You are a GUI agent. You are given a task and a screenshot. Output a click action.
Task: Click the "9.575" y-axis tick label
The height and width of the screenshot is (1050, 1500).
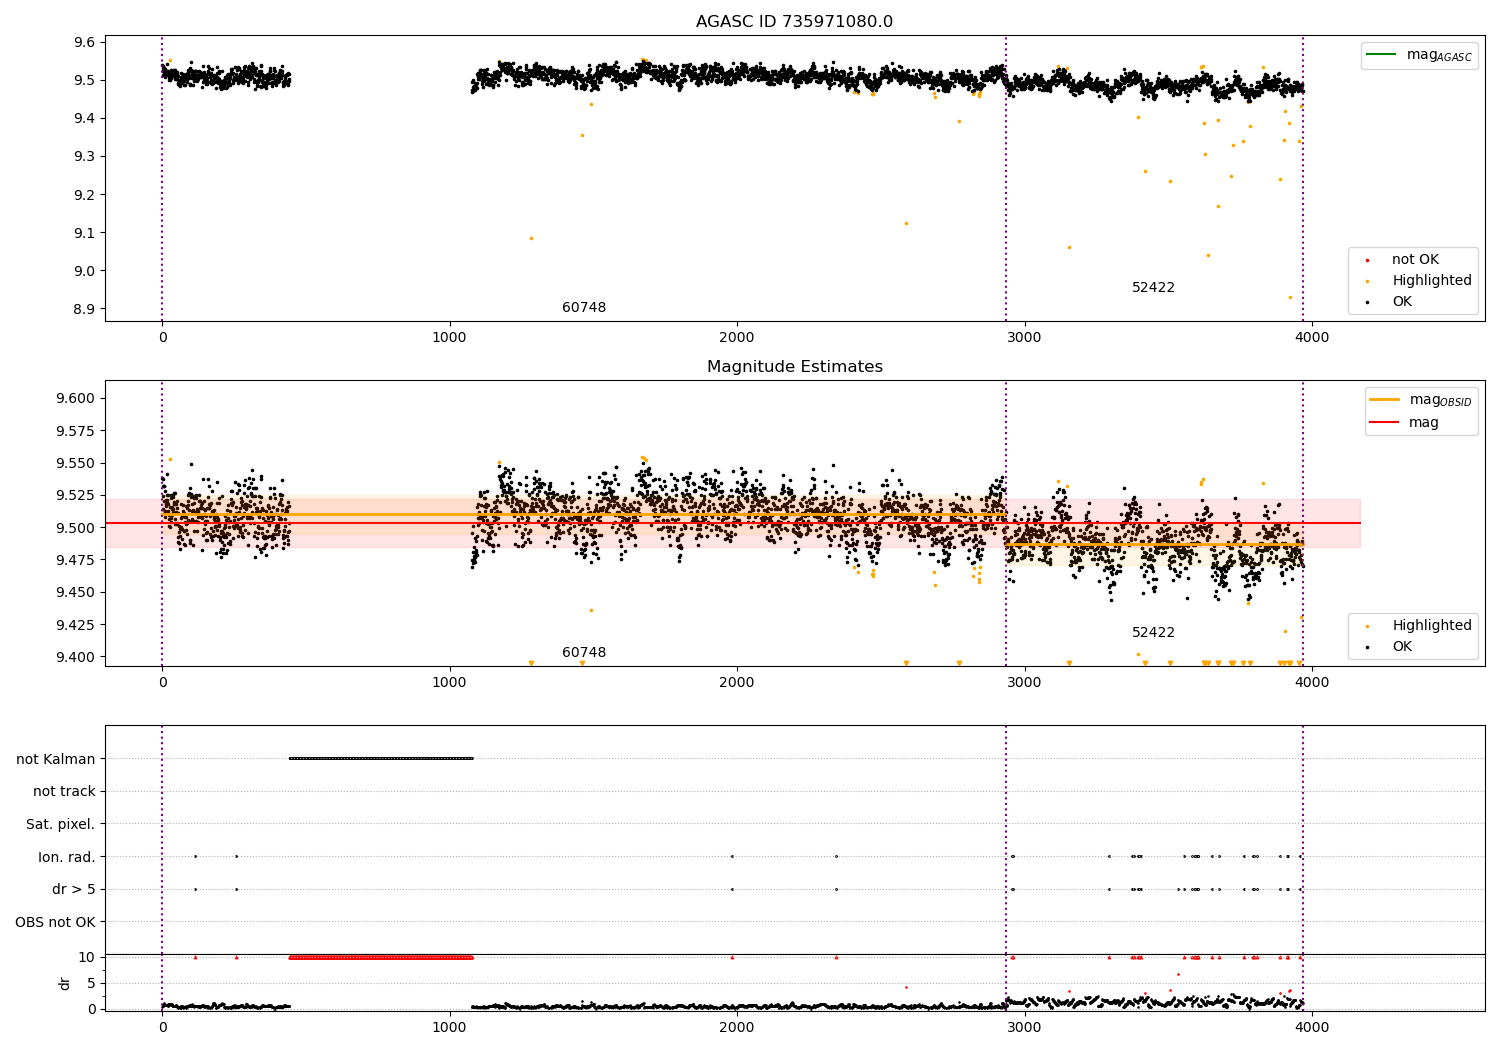(76, 431)
